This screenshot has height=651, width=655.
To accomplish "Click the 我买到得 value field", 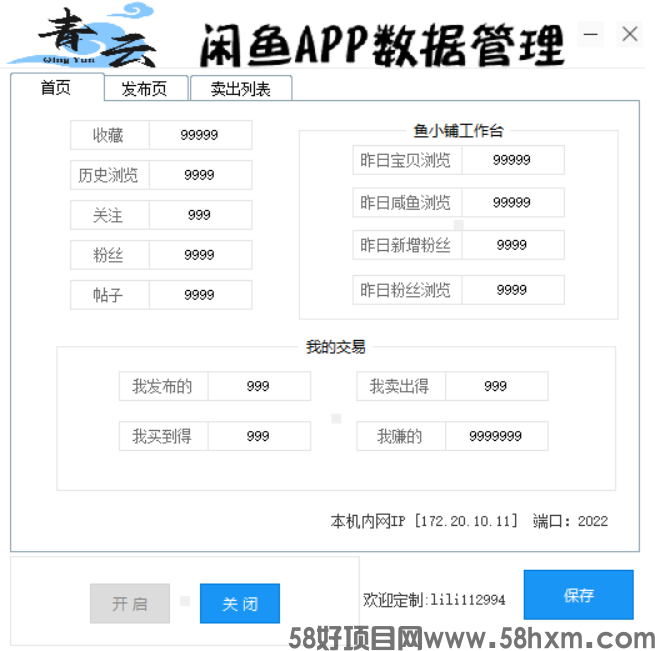I will coord(259,436).
